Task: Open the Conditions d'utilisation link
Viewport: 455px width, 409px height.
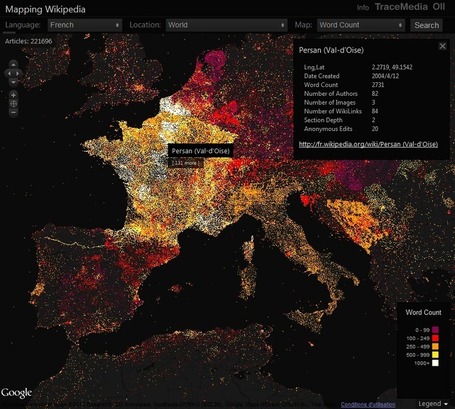Action: (x=368, y=405)
